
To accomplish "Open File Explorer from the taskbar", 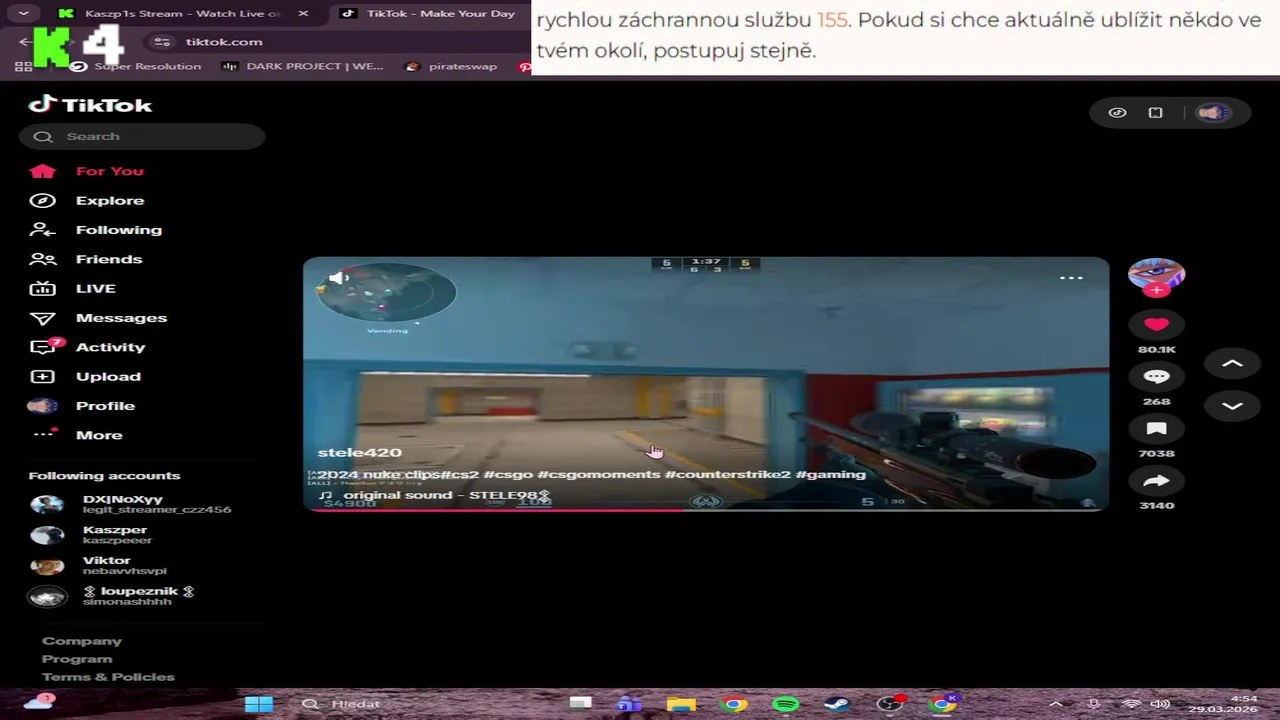I will pyautogui.click(x=681, y=704).
